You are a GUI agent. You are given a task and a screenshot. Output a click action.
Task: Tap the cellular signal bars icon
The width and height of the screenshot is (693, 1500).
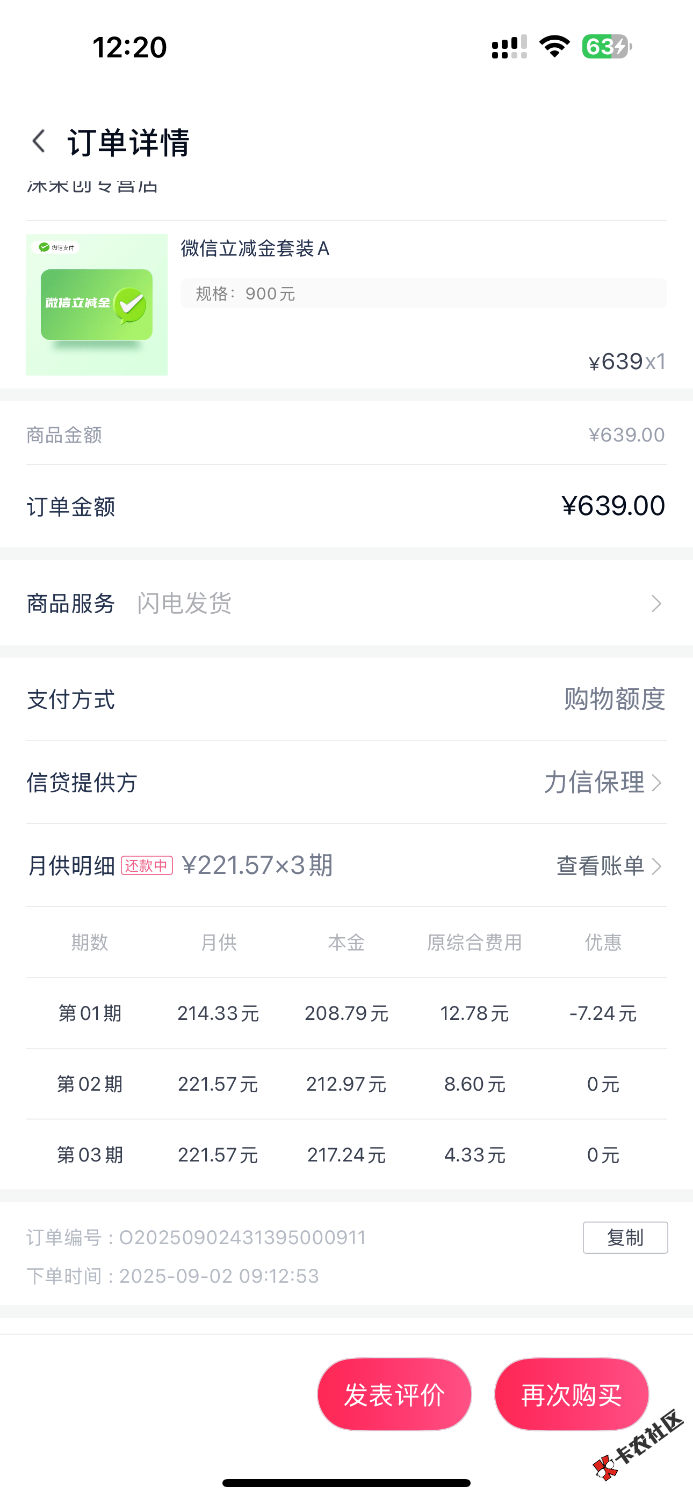(x=509, y=47)
